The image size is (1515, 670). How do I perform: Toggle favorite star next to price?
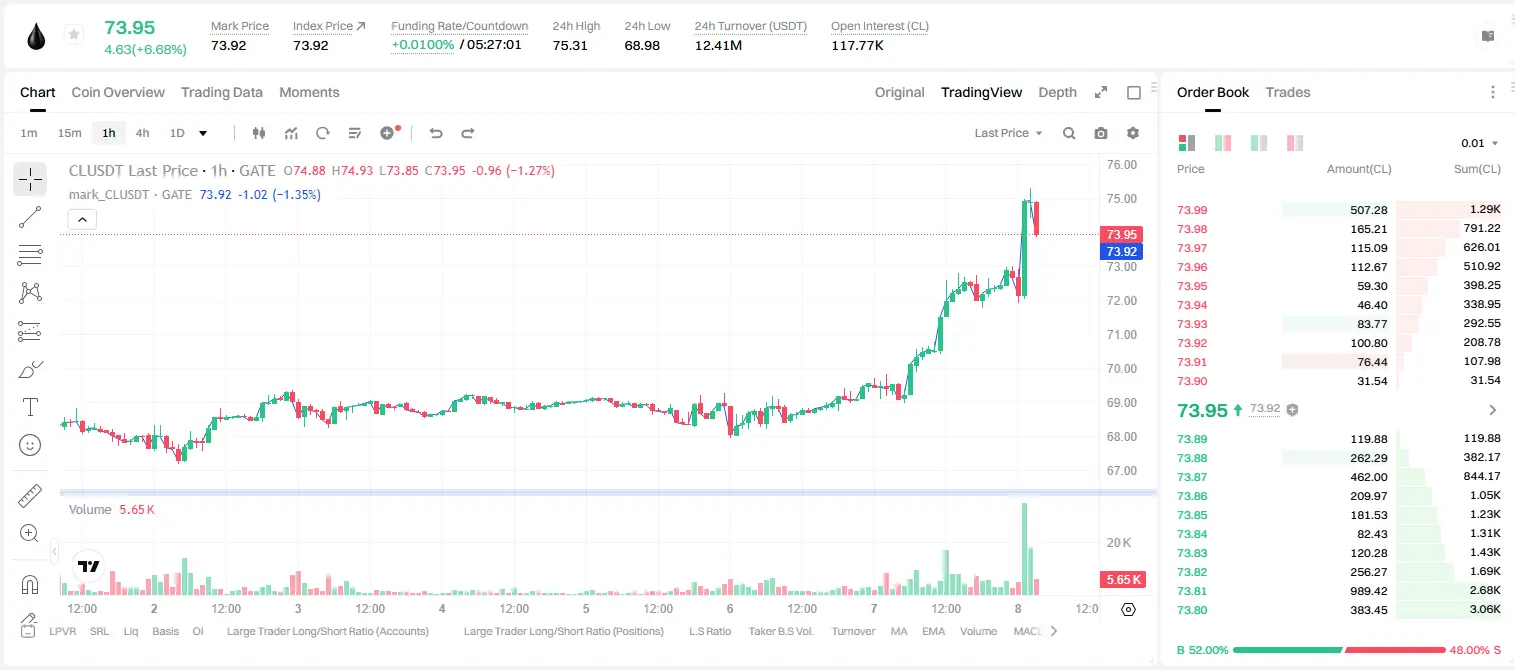tap(74, 35)
